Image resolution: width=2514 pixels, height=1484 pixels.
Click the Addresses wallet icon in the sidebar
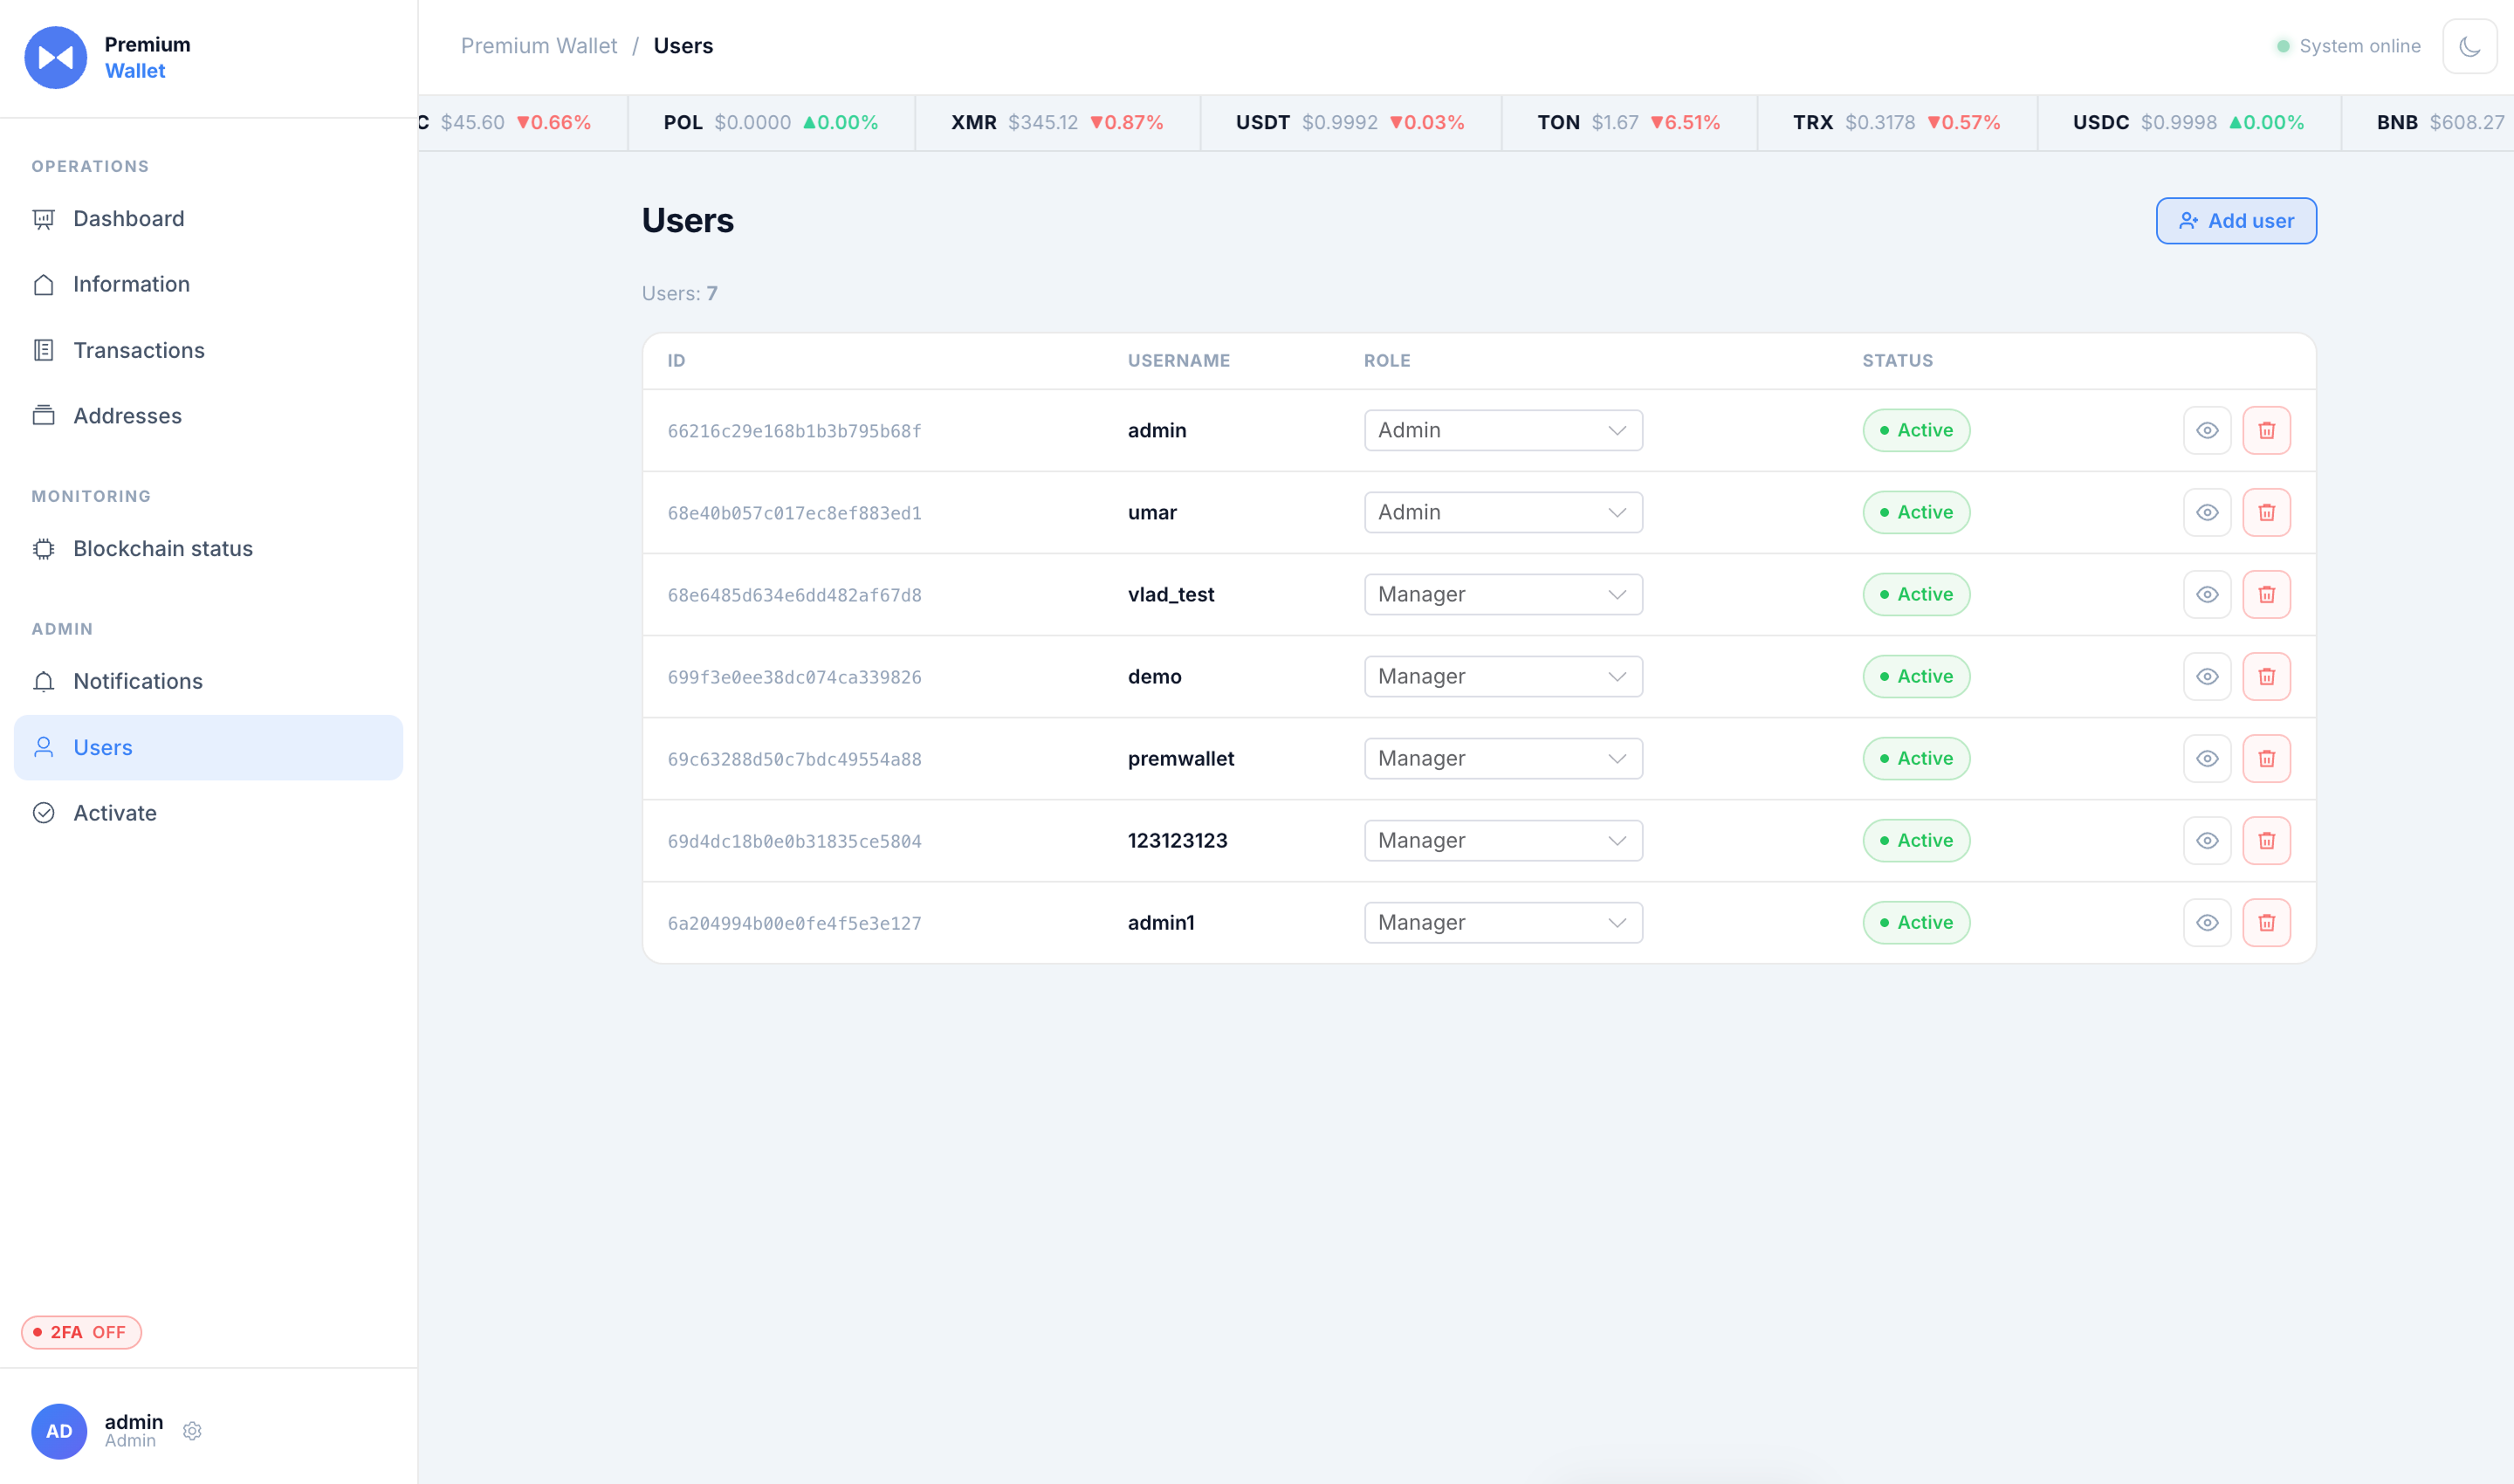(x=43, y=415)
